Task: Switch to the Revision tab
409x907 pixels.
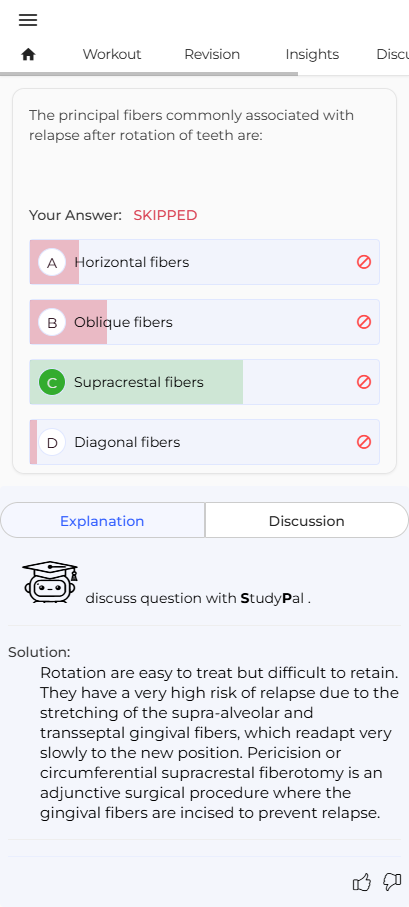Action: 212,54
